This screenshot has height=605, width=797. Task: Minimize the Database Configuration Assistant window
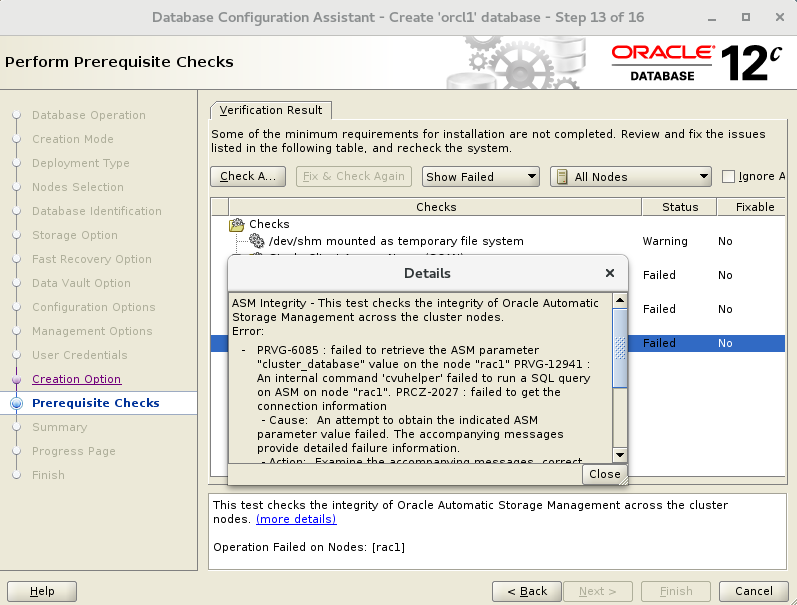pos(712,18)
